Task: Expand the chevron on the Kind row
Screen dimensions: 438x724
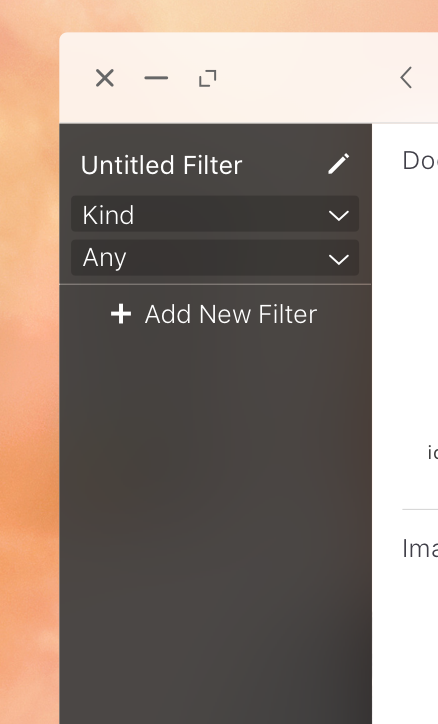Action: (339, 216)
